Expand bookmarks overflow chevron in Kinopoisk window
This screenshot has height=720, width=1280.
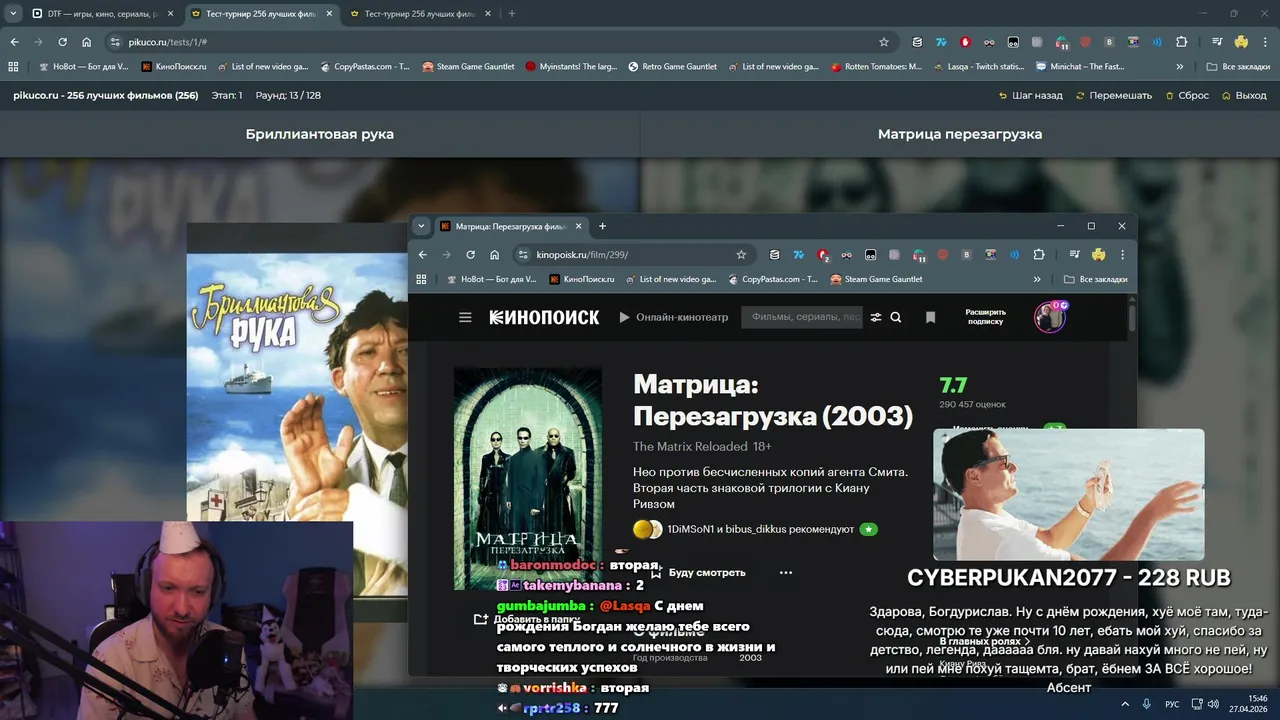click(1037, 280)
